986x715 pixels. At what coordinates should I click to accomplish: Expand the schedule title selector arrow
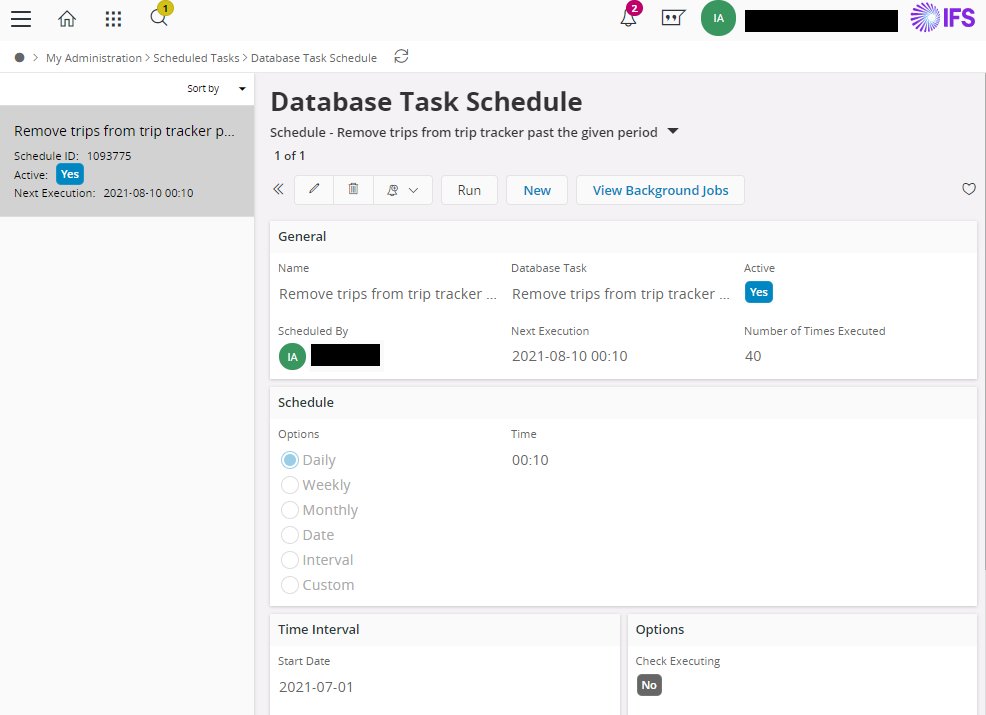click(673, 131)
